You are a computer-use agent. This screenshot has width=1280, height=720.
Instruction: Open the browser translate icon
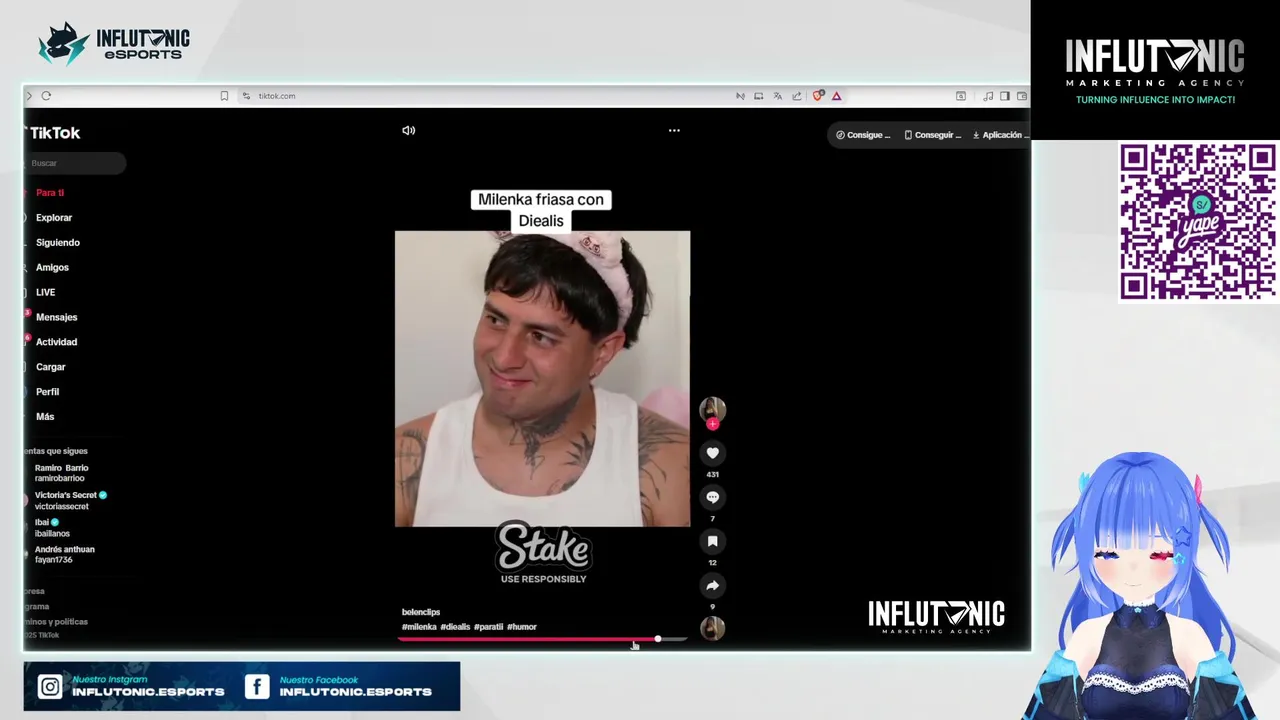(777, 96)
